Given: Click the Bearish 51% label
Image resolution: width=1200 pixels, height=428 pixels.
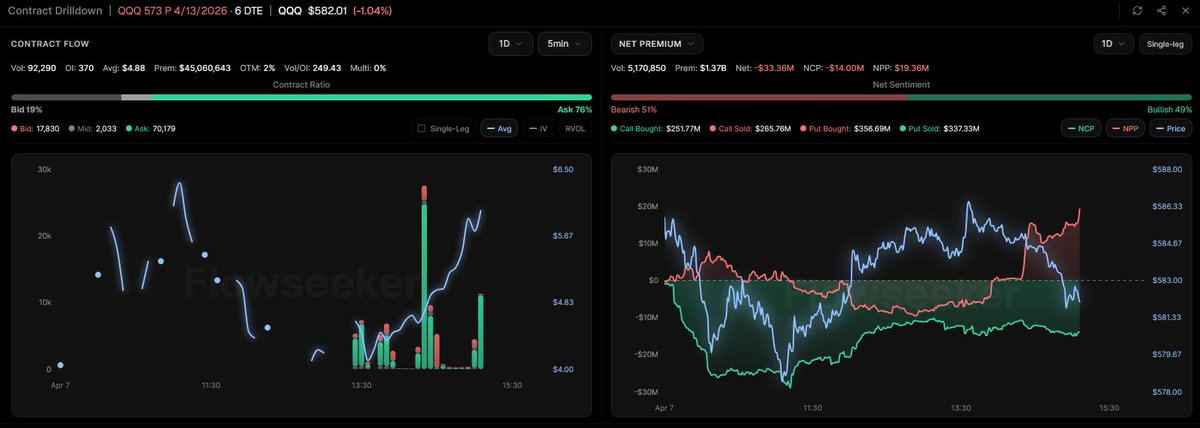Looking at the screenshot, I should click(x=634, y=109).
